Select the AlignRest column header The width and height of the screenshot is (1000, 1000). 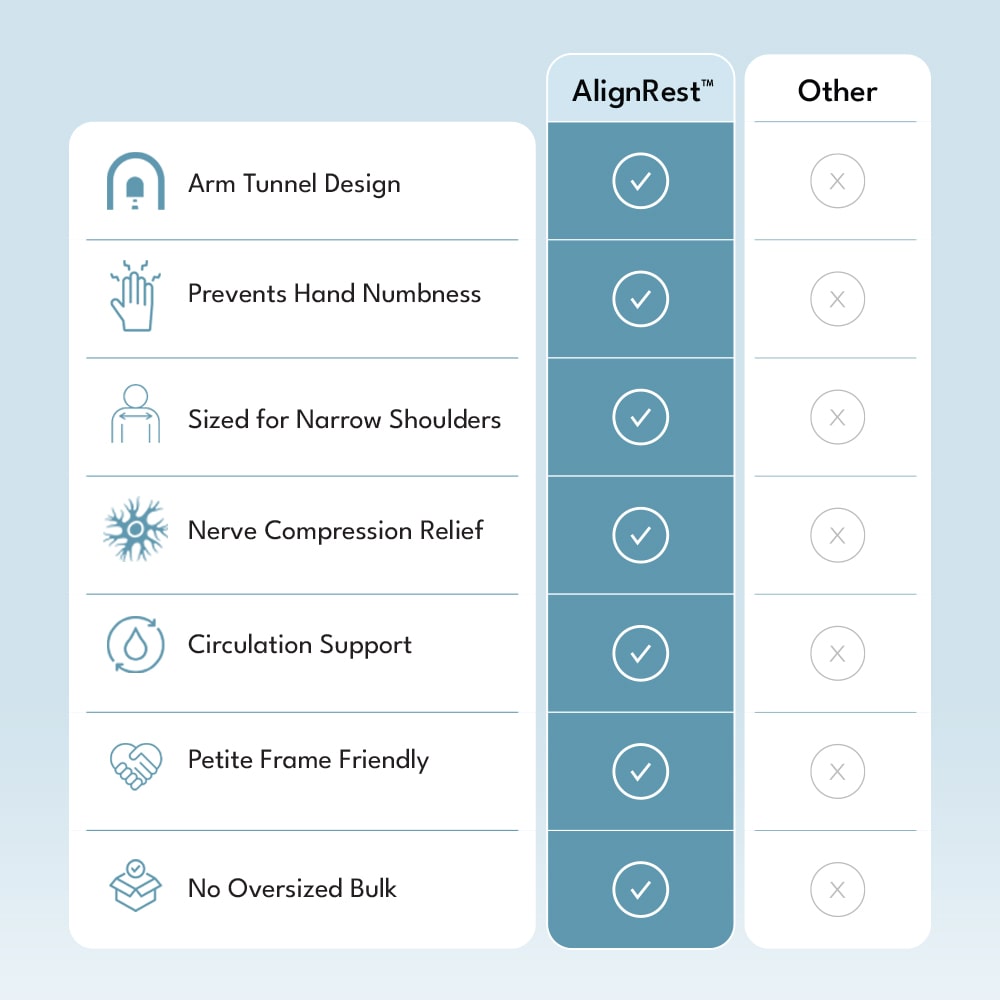641,92
